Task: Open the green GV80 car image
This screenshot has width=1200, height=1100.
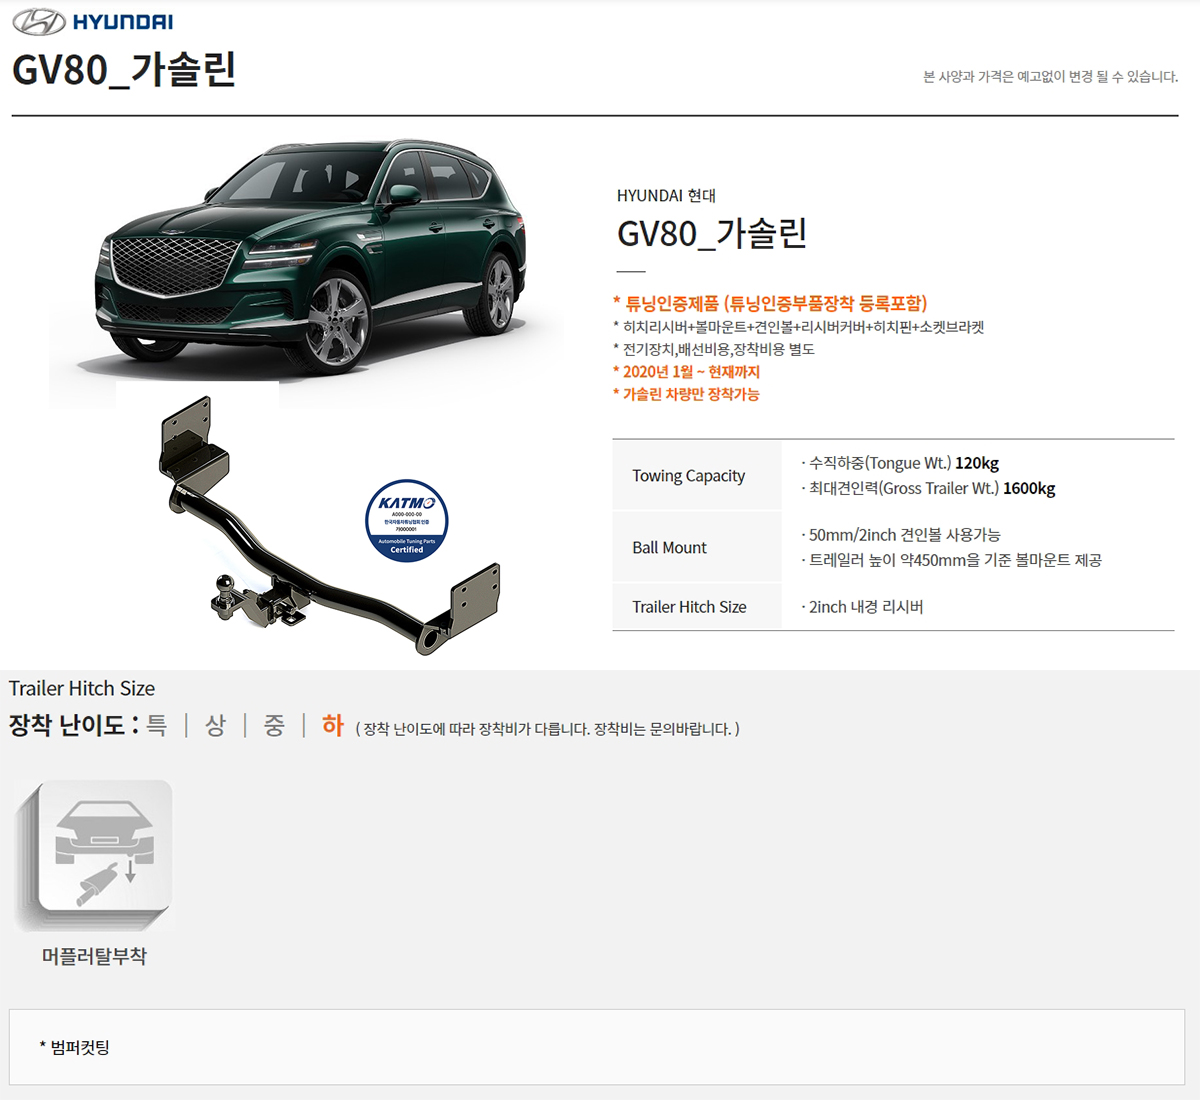Action: click(x=309, y=260)
